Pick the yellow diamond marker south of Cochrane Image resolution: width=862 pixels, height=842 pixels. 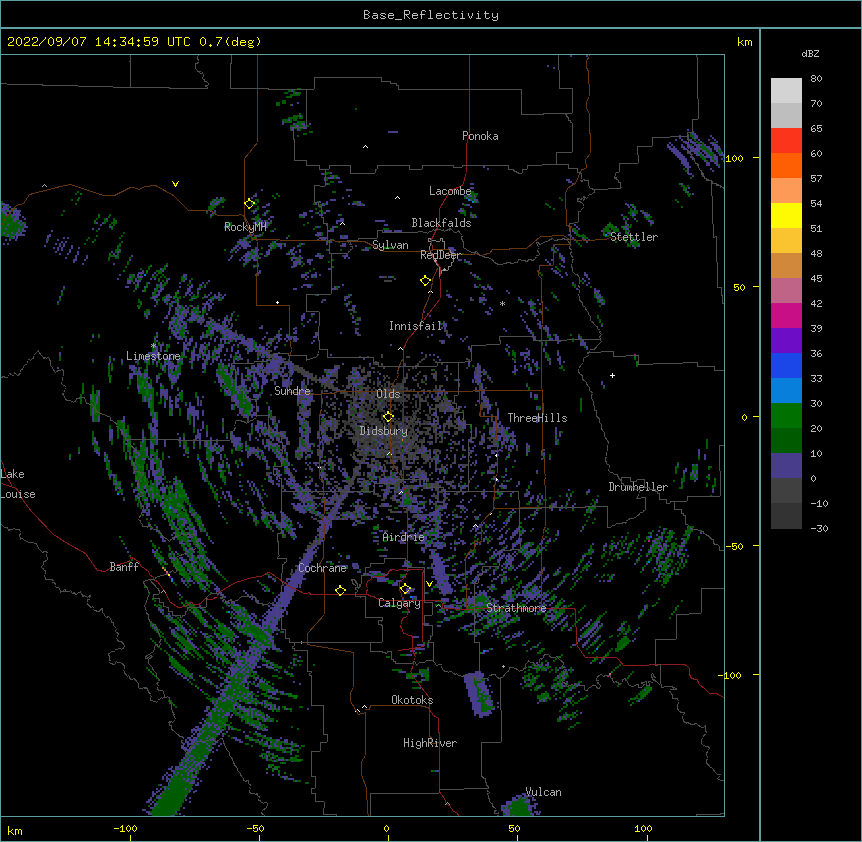coord(340,590)
